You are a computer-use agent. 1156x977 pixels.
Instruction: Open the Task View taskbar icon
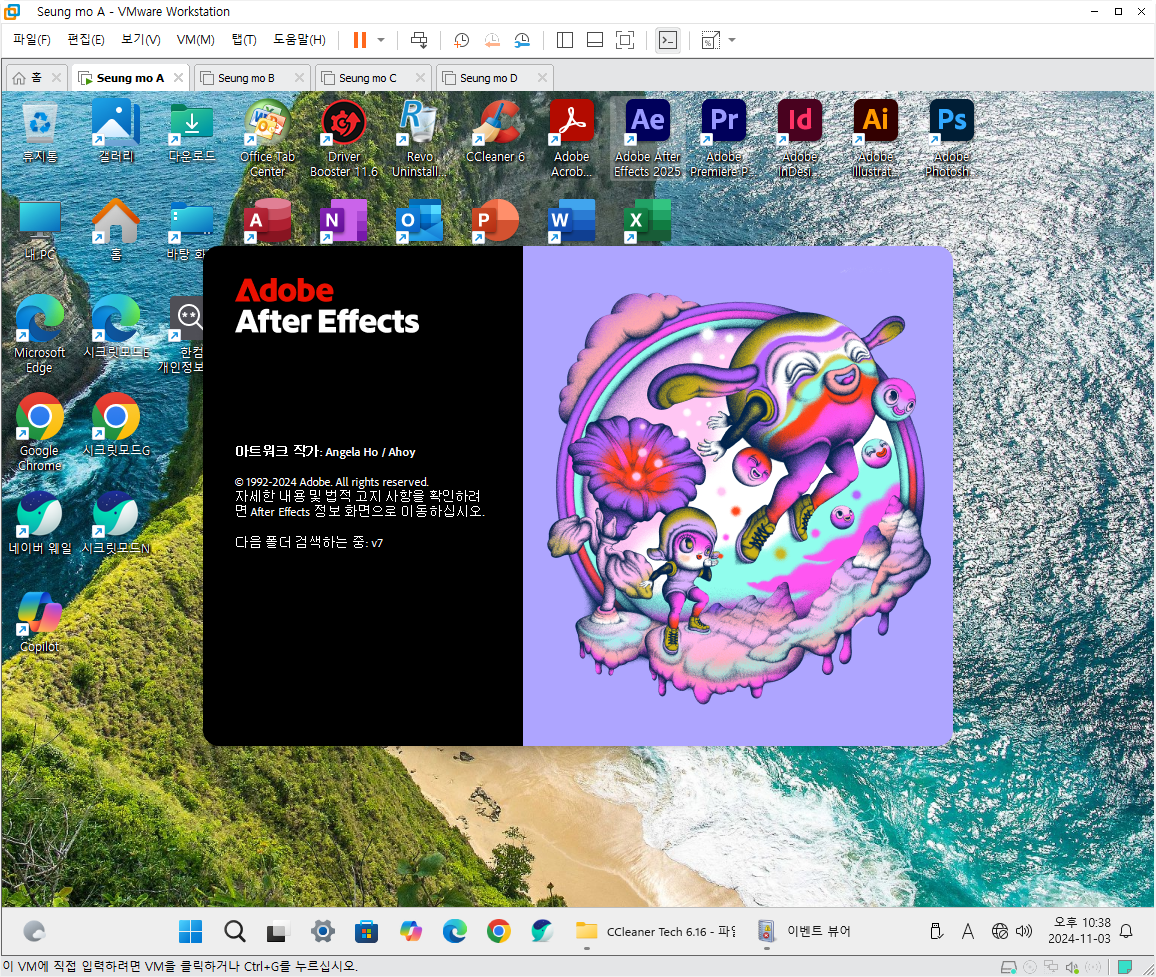pyautogui.click(x=278, y=931)
